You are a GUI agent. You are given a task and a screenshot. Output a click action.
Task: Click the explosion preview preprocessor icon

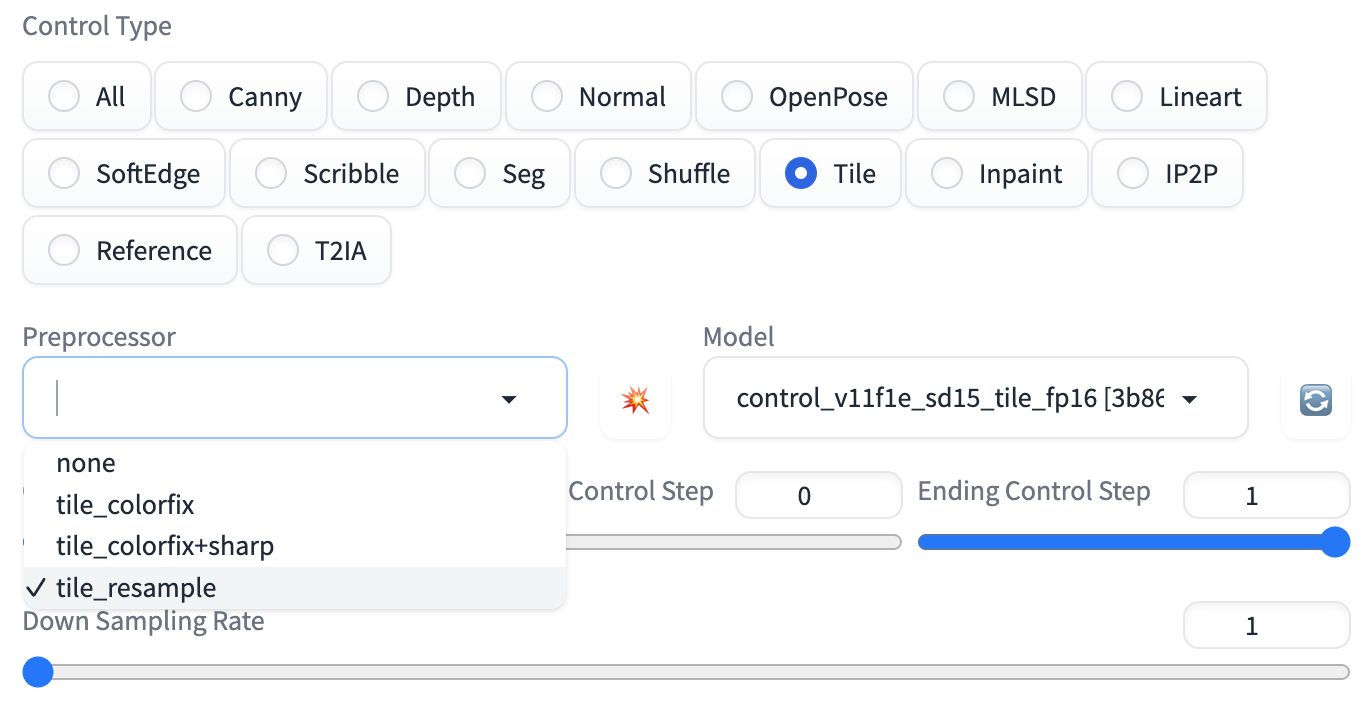pyautogui.click(x=635, y=400)
